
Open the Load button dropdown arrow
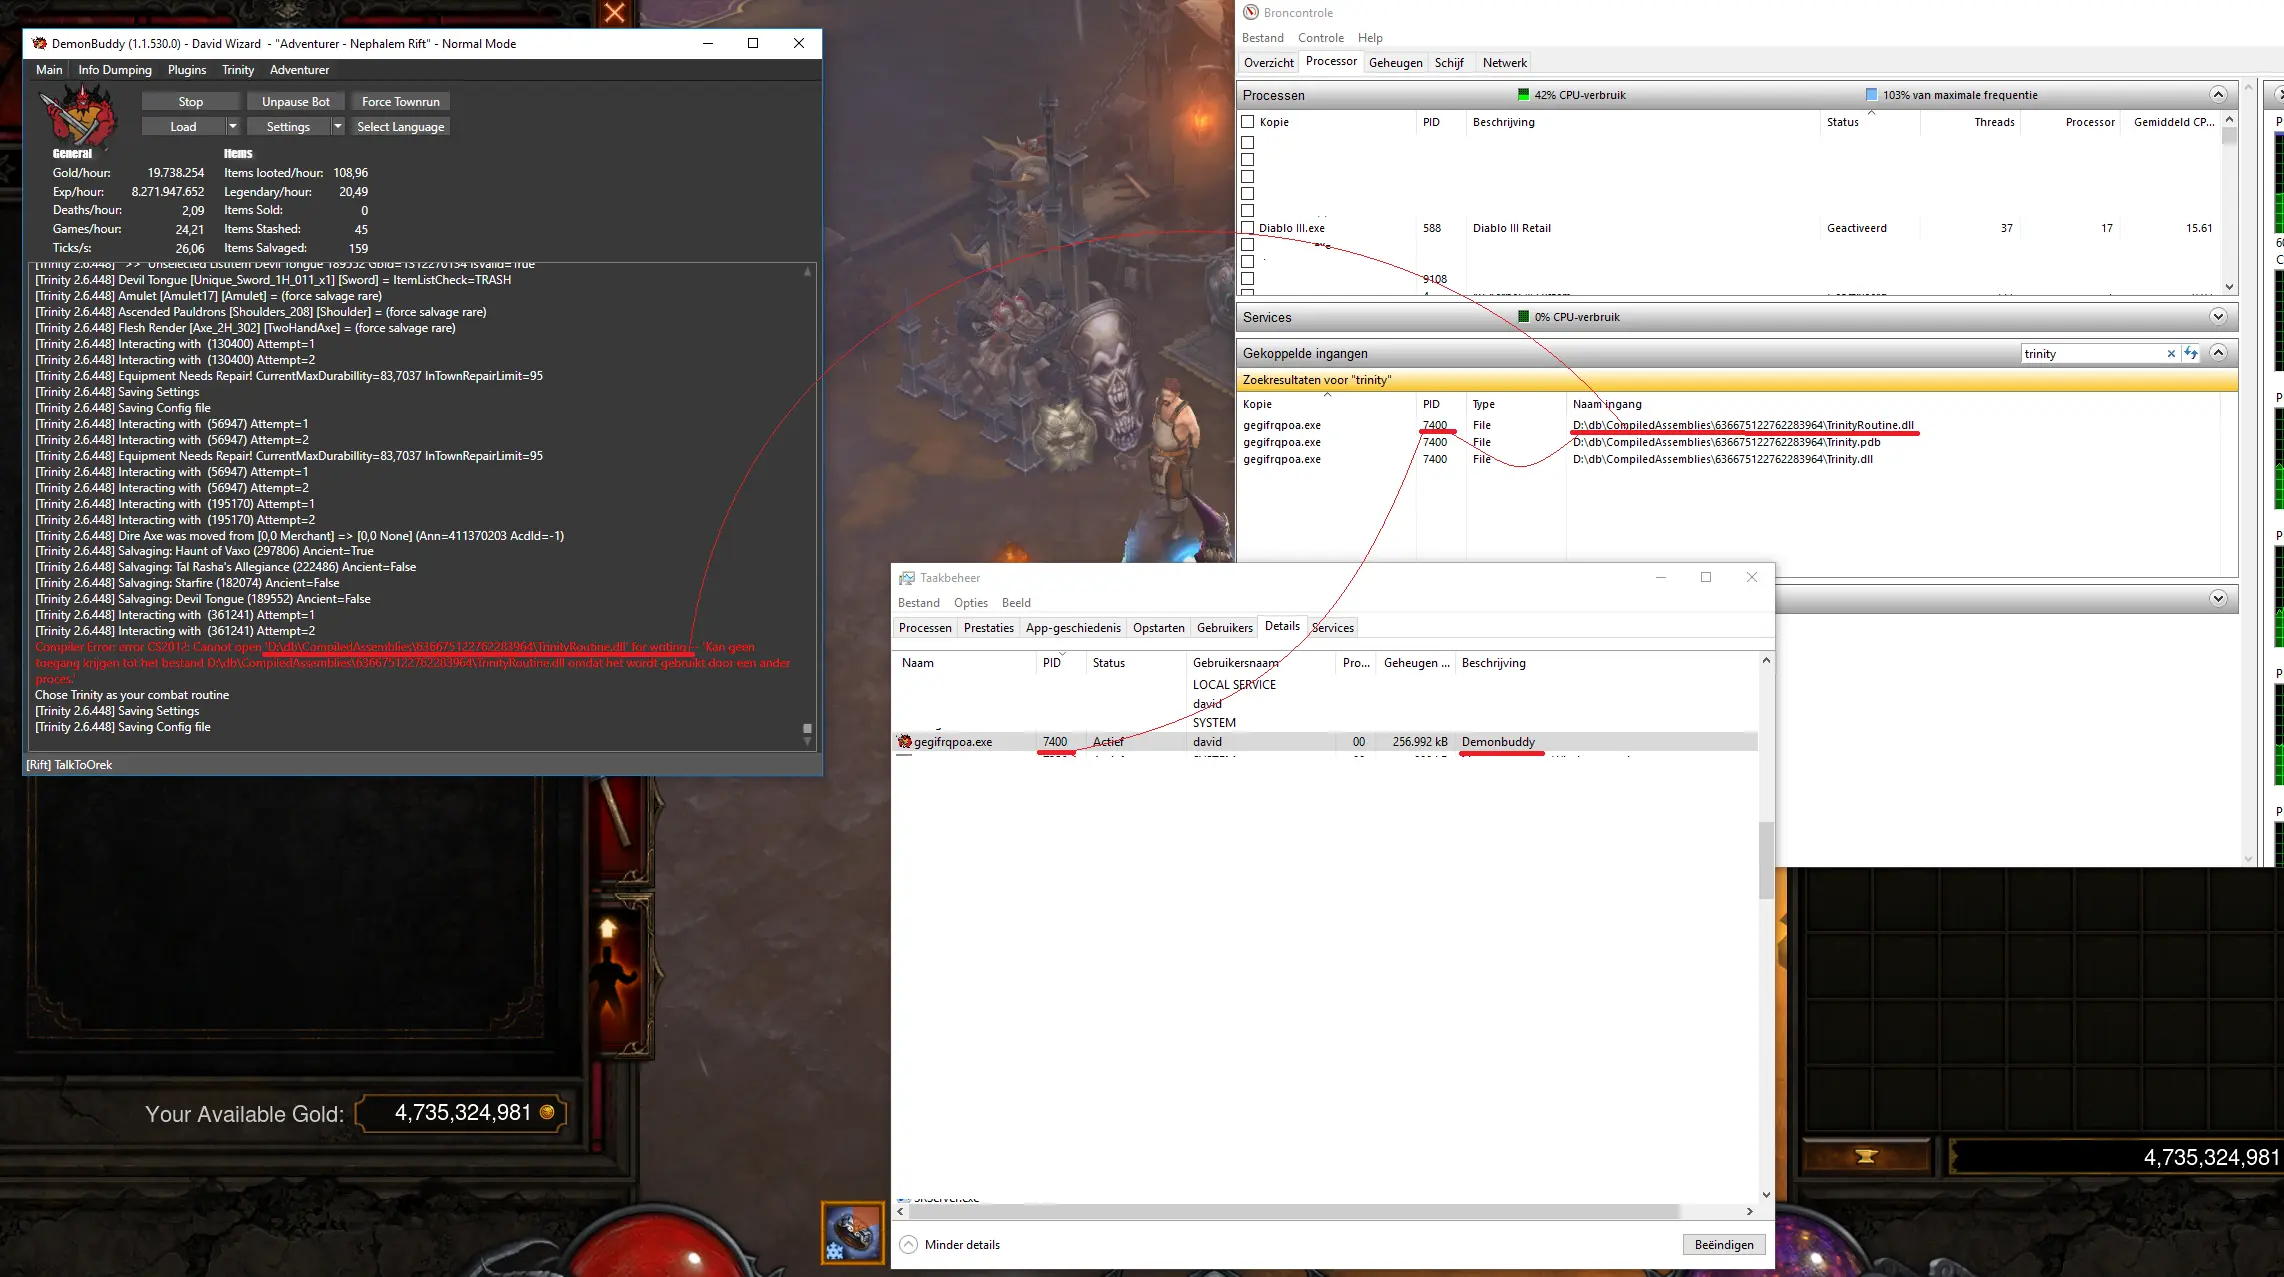232,127
